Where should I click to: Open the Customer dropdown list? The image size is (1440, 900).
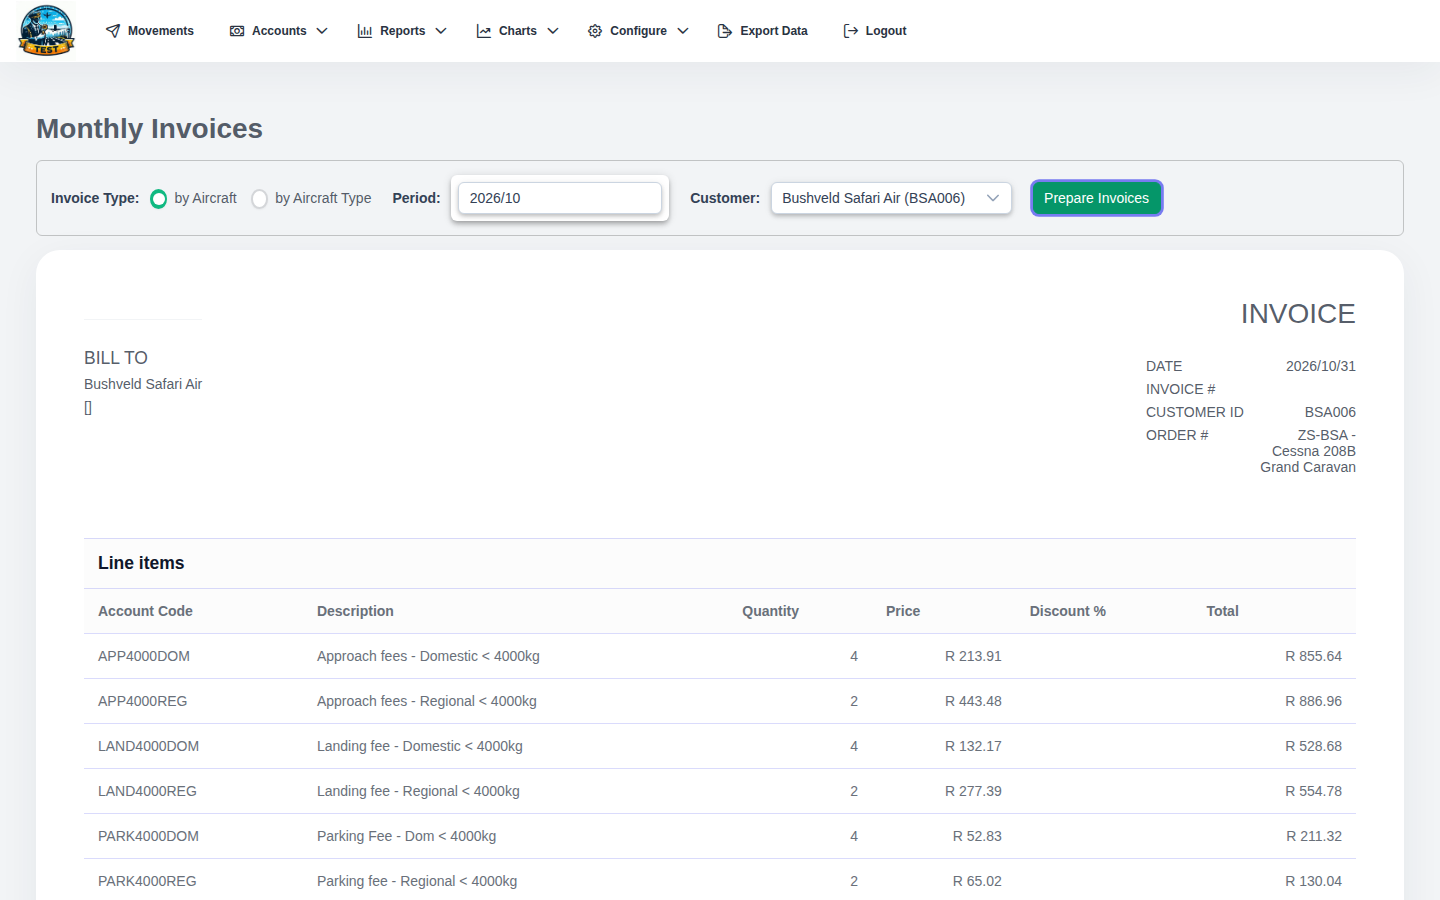pyautogui.click(x=891, y=198)
